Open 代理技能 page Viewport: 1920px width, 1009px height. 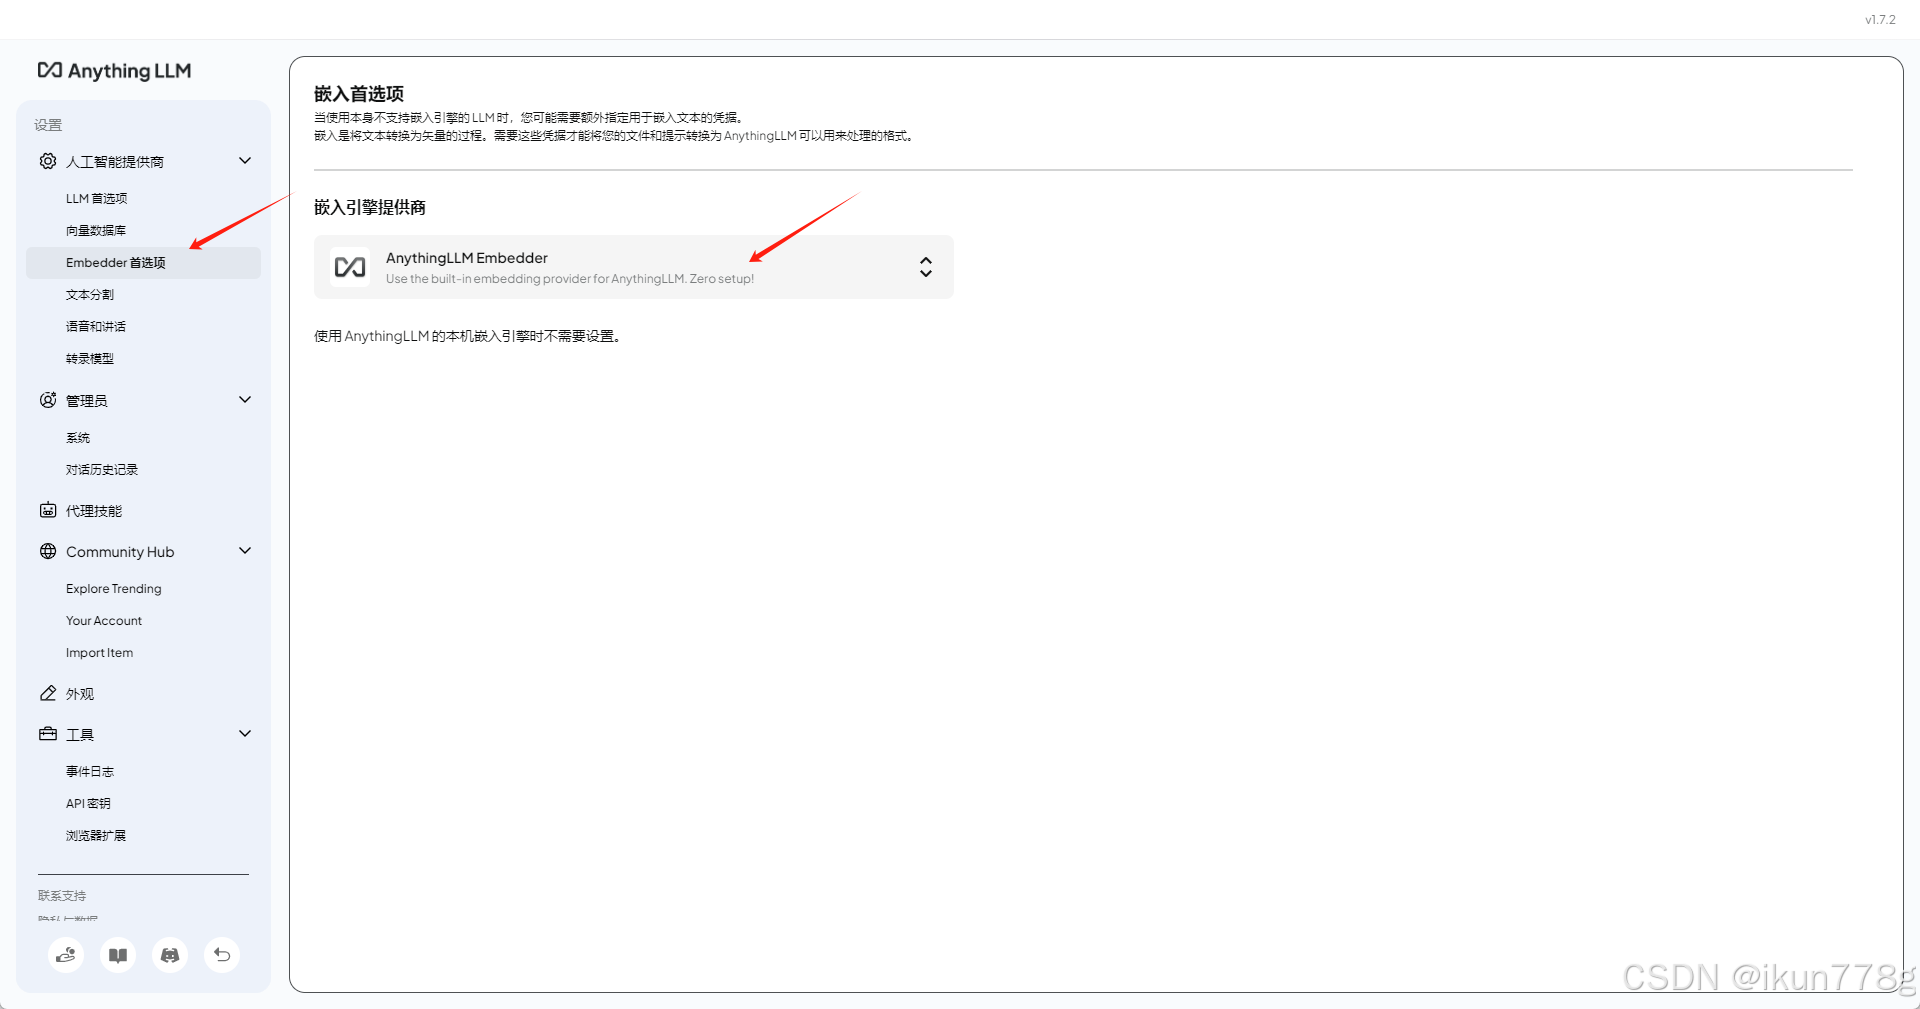point(94,511)
